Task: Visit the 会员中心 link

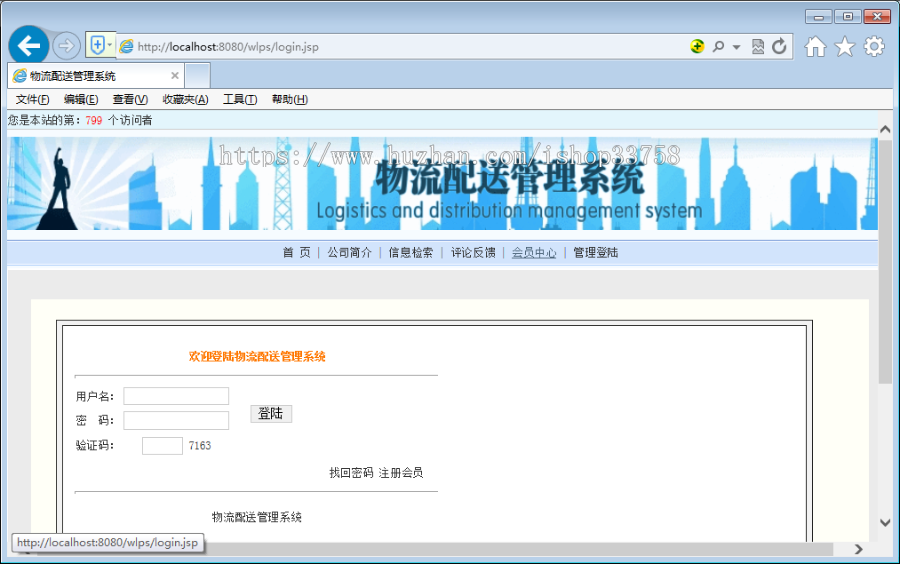Action: pyautogui.click(x=534, y=252)
